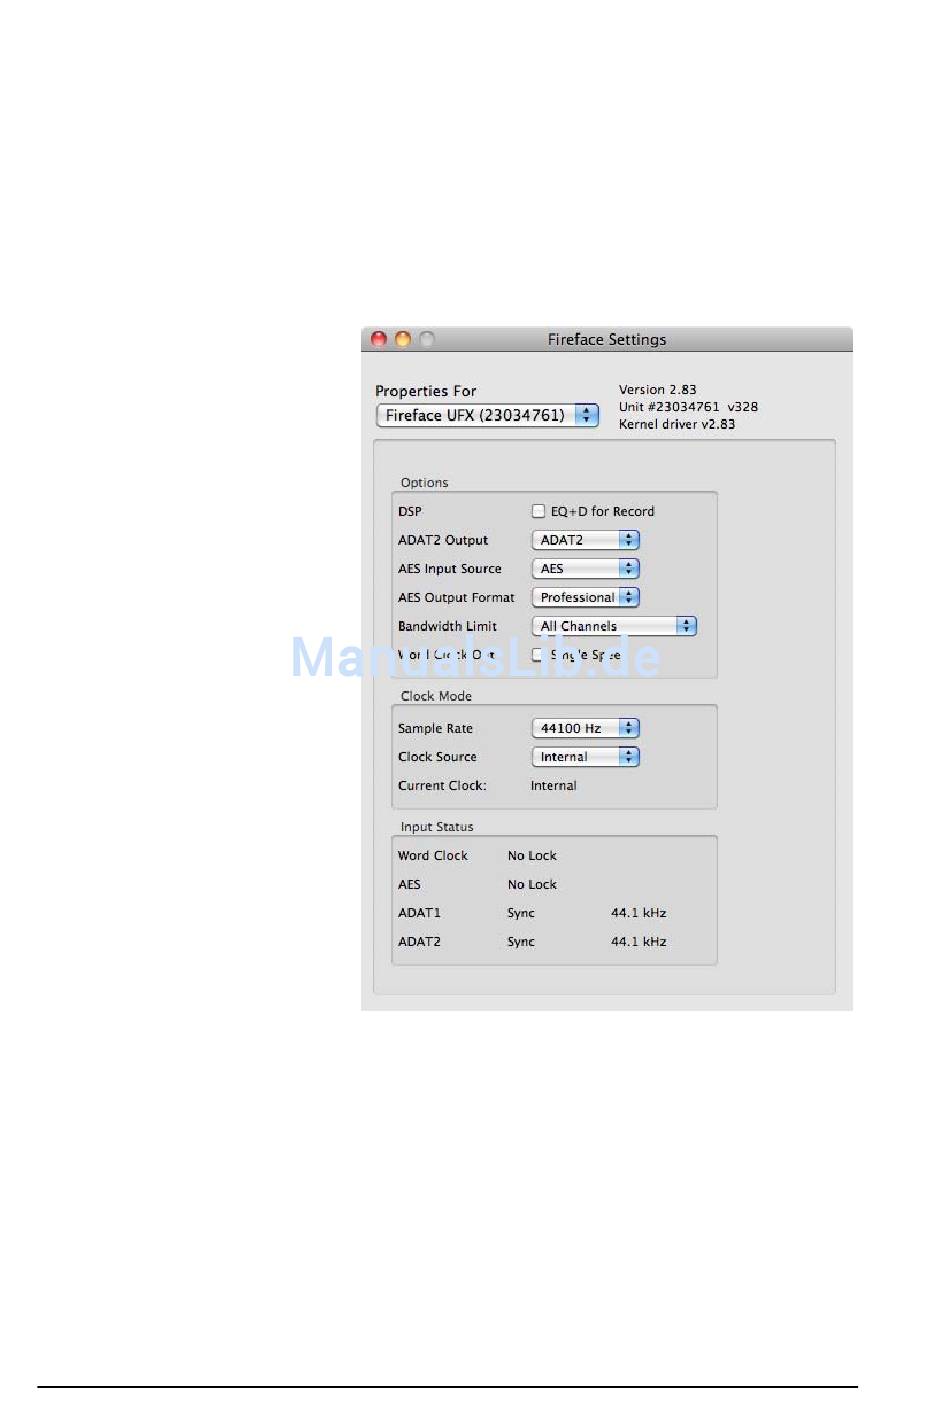Click the DSP label
The width and height of the screenshot is (950, 1420).
coord(410,511)
